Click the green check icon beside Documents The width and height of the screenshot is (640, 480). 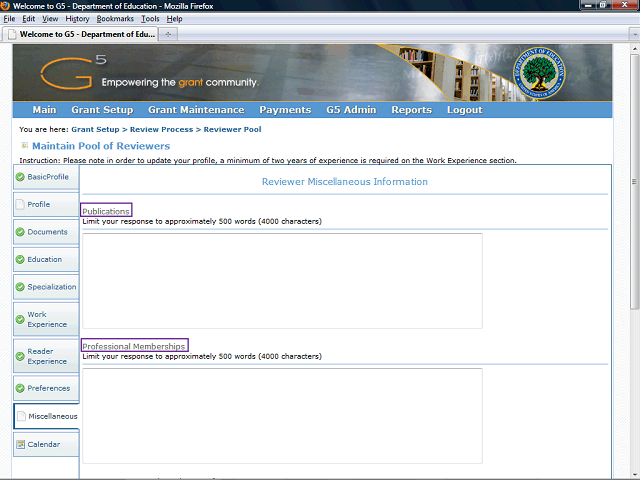click(20, 232)
